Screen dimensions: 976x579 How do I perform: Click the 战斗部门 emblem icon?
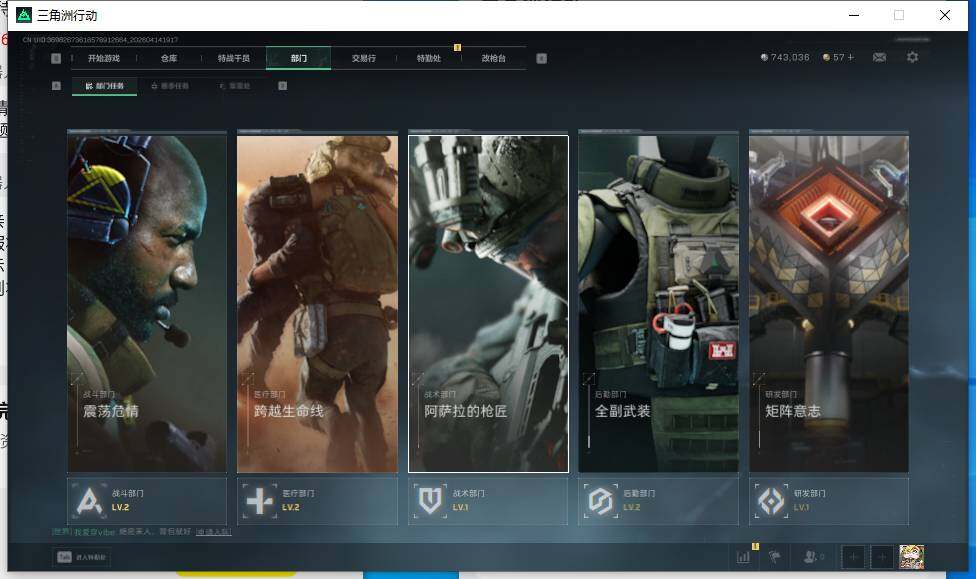click(x=89, y=501)
